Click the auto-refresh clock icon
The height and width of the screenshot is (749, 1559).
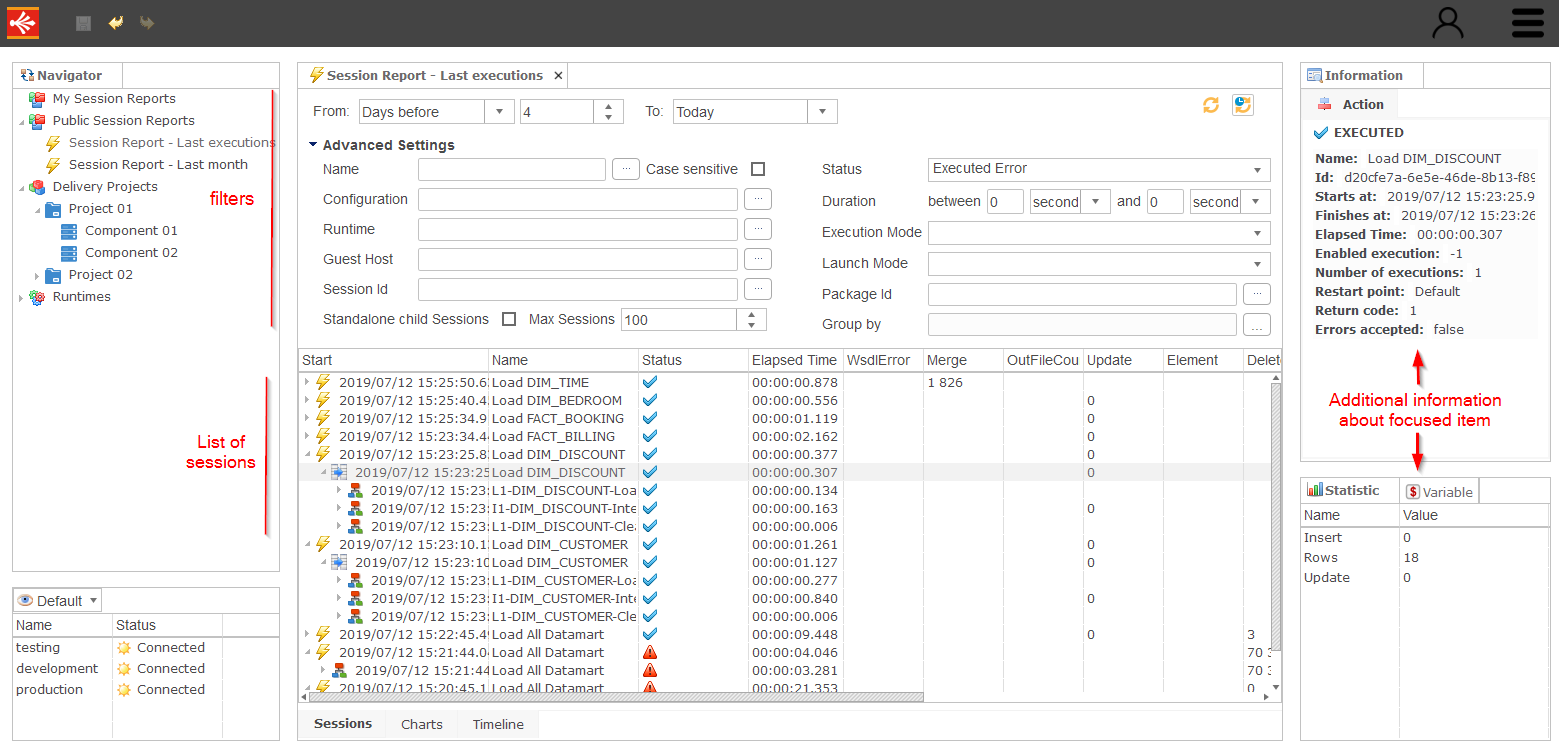[1242, 105]
